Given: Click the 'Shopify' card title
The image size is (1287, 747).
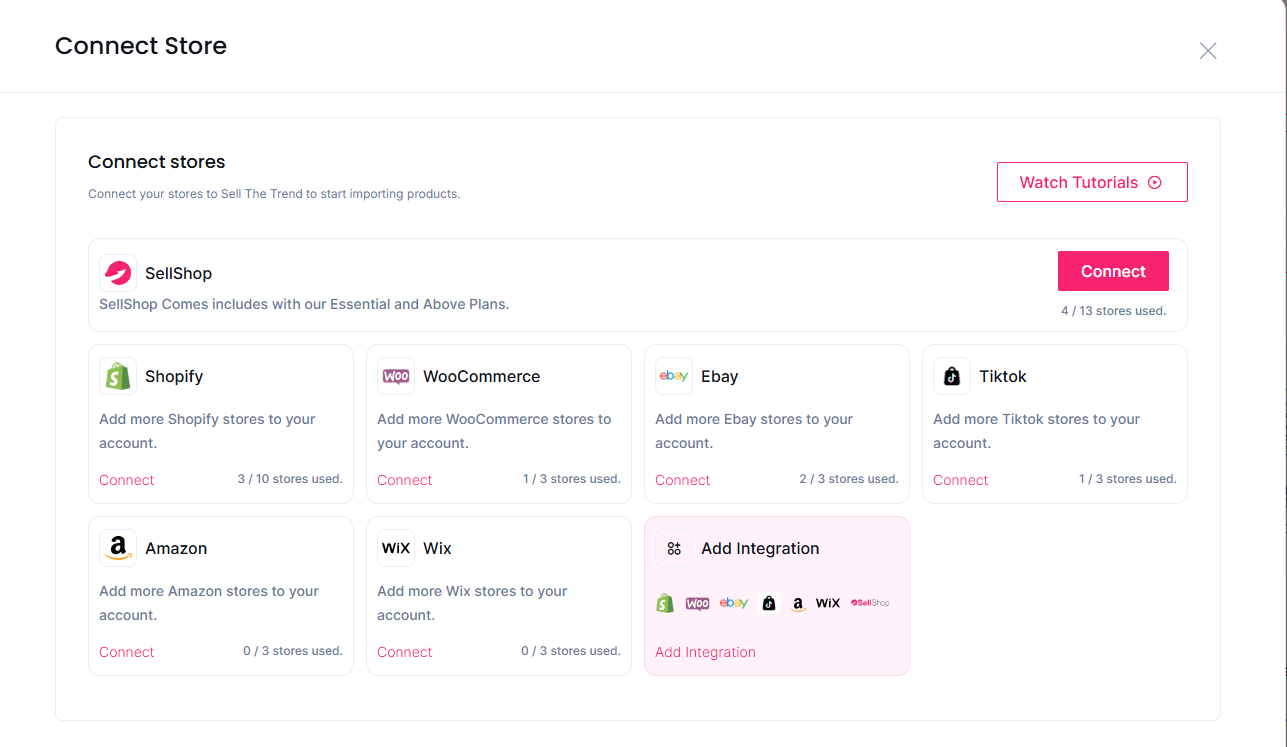Looking at the screenshot, I should pos(174,377).
